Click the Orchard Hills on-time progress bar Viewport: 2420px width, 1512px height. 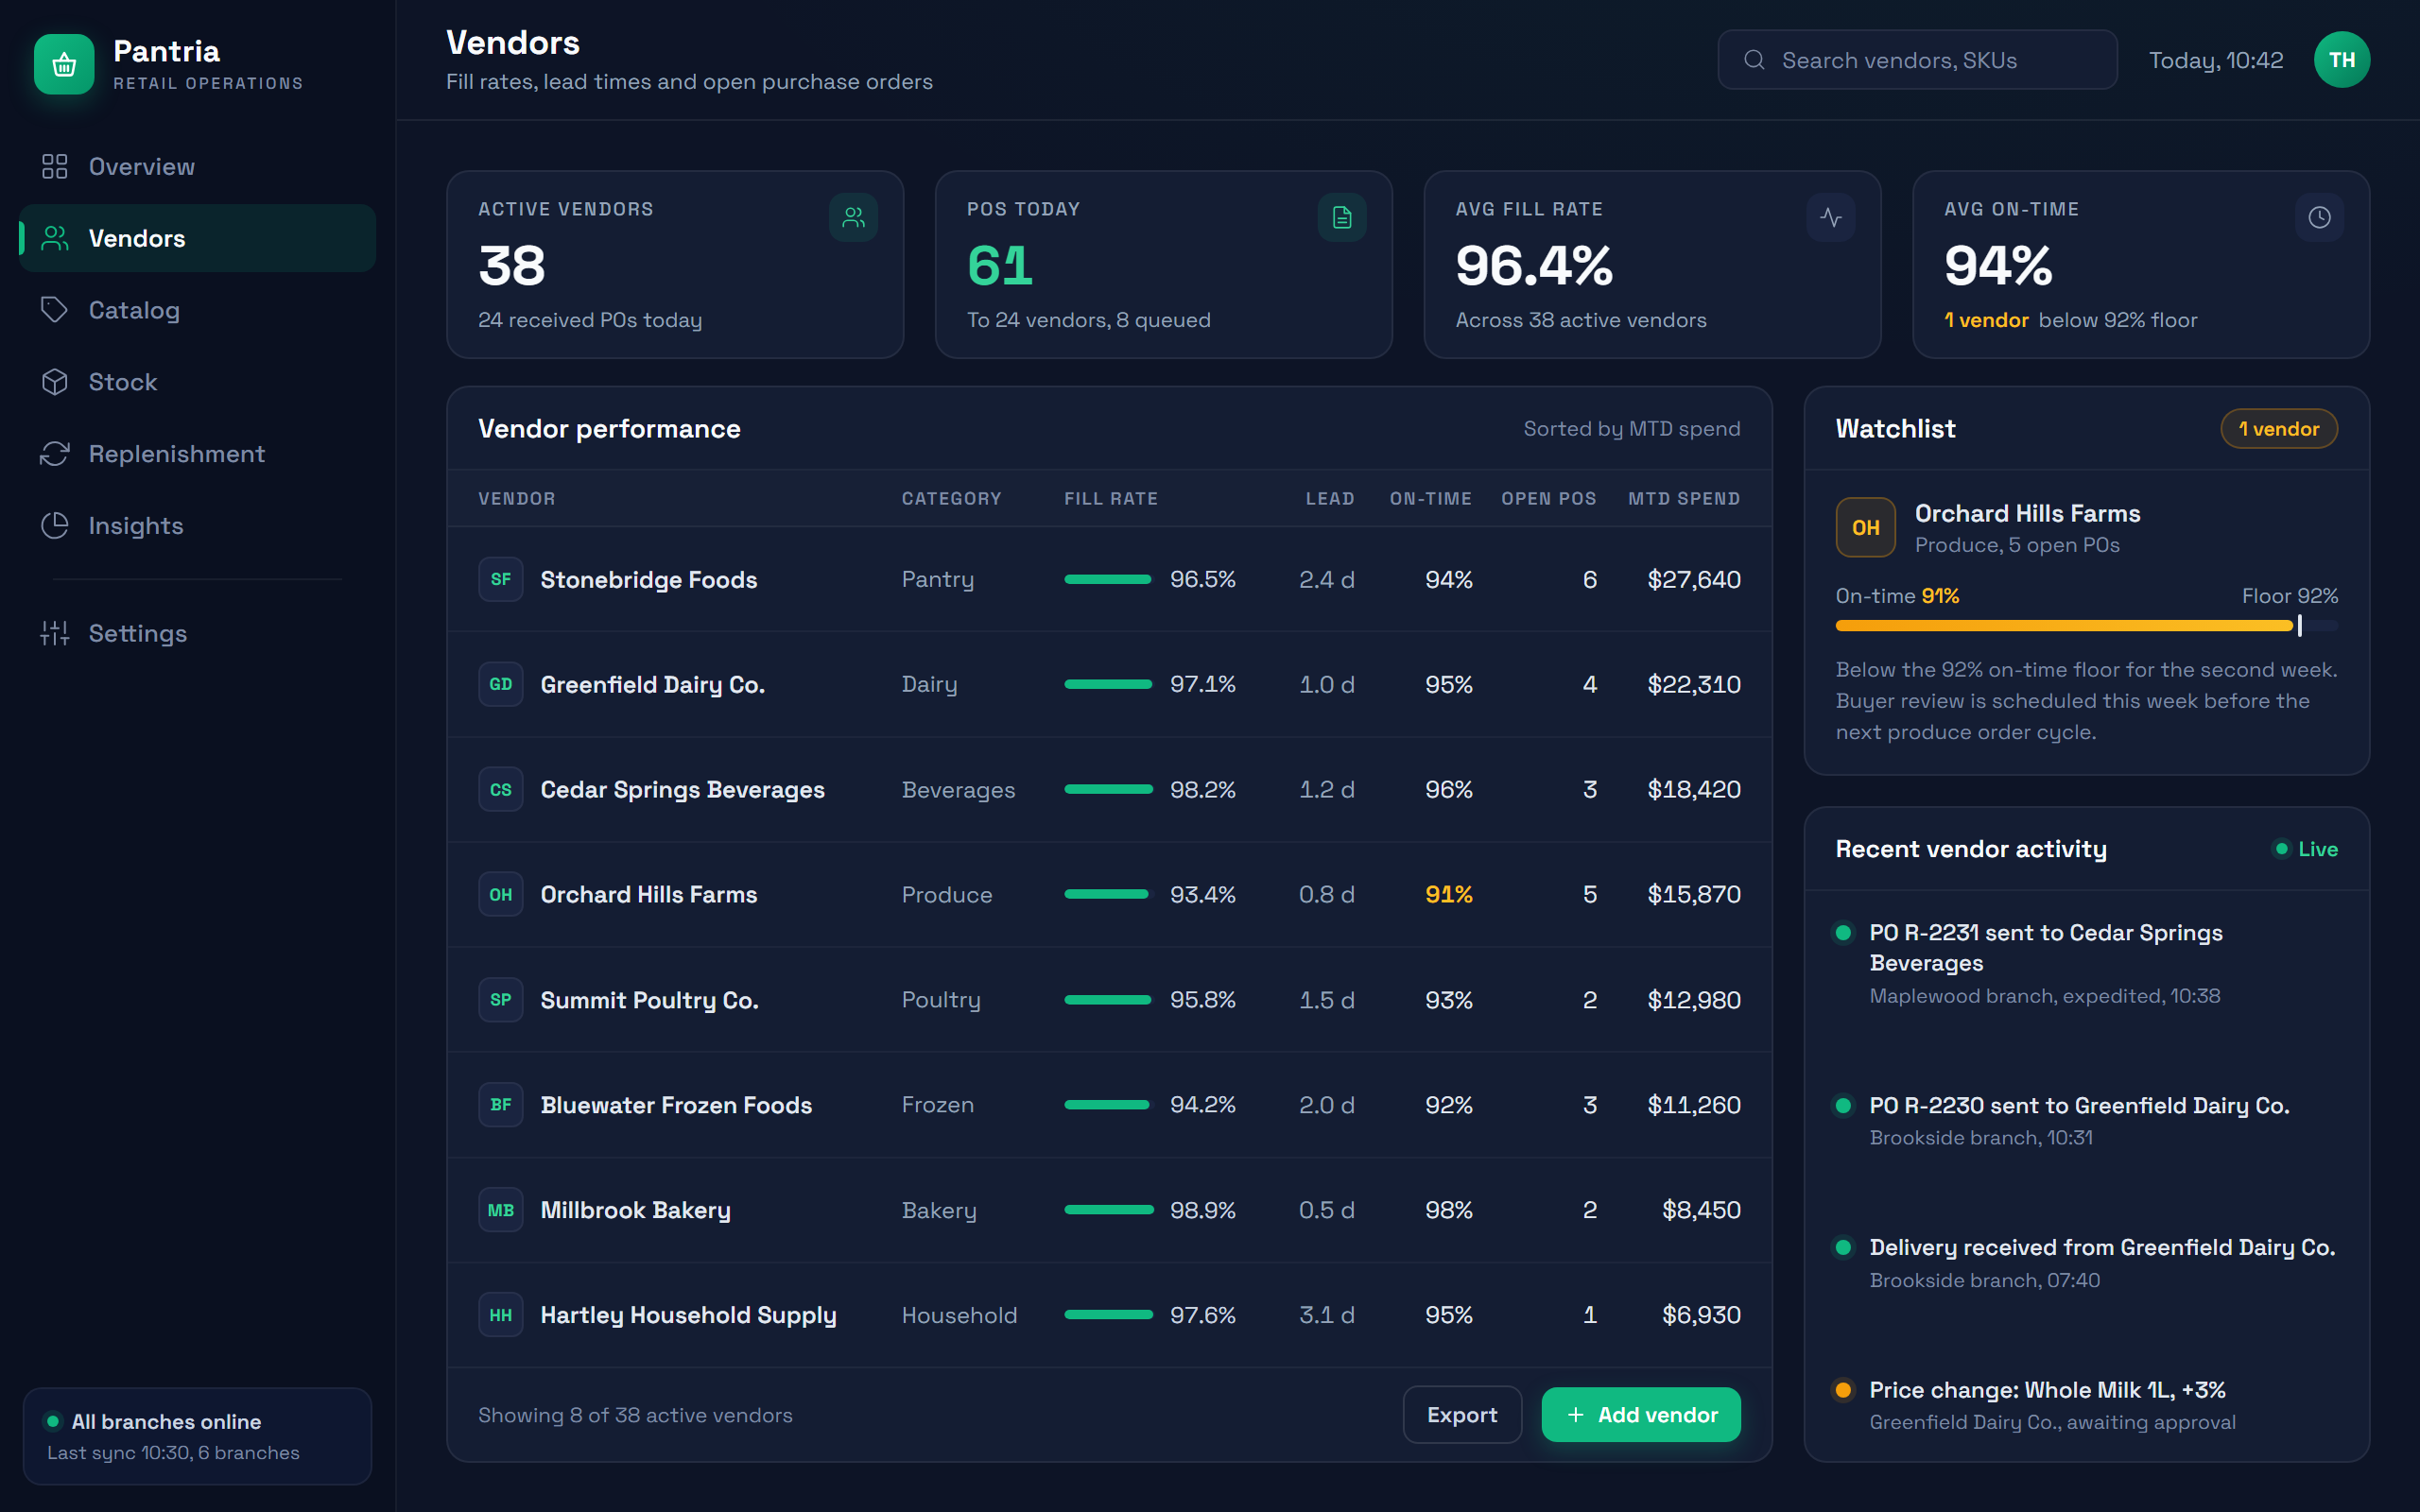[2086, 626]
